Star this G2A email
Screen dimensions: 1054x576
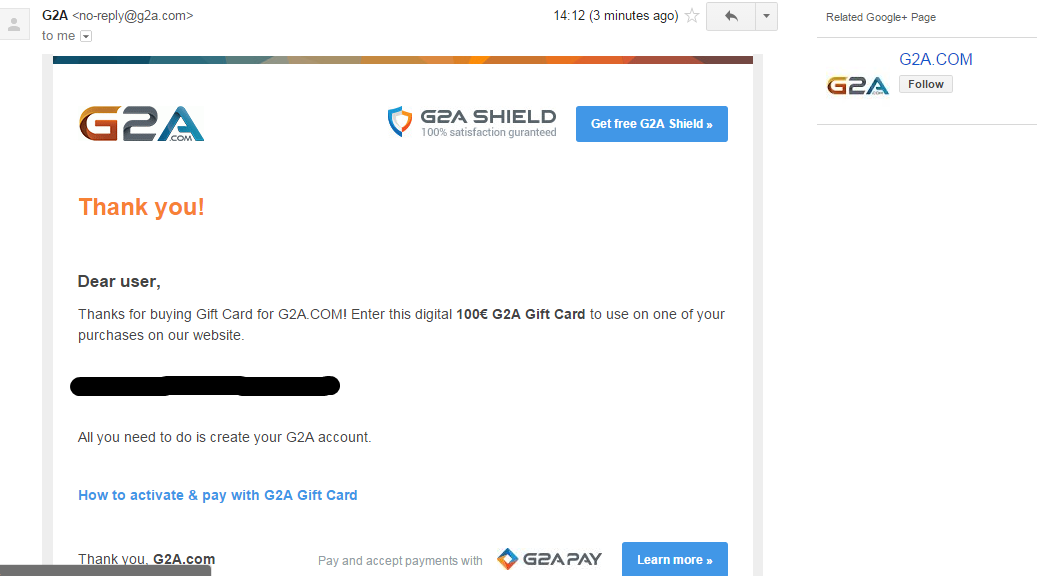(x=692, y=16)
